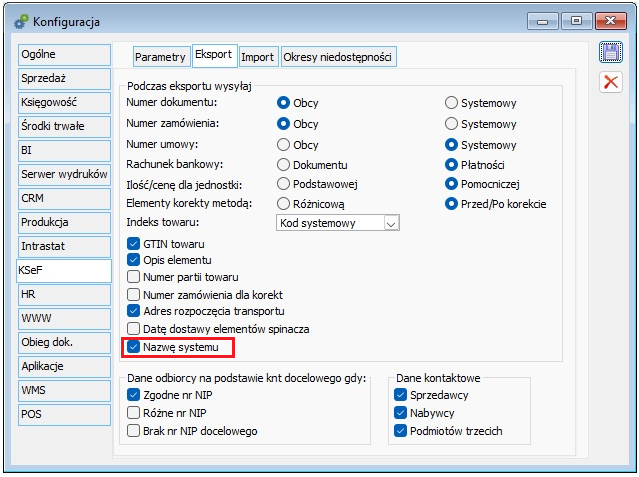Choose Dokumentu for Rachunek bankowy
Image resolution: width=639 pixels, height=477 pixels.
[x=283, y=165]
